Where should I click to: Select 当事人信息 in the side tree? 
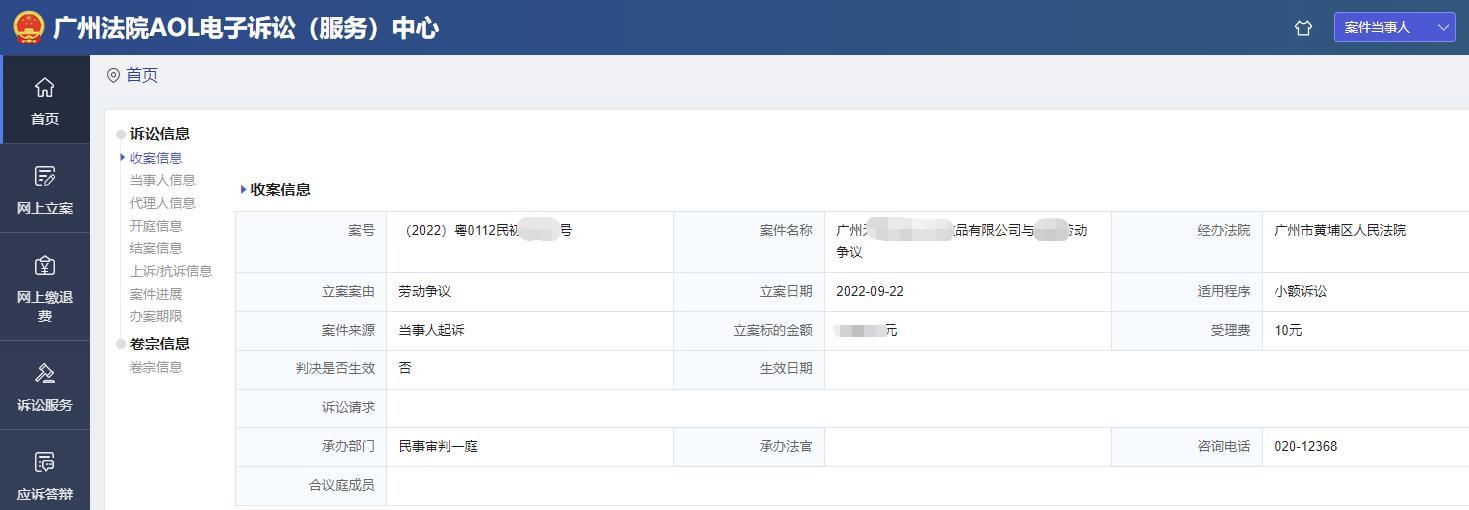coord(162,180)
